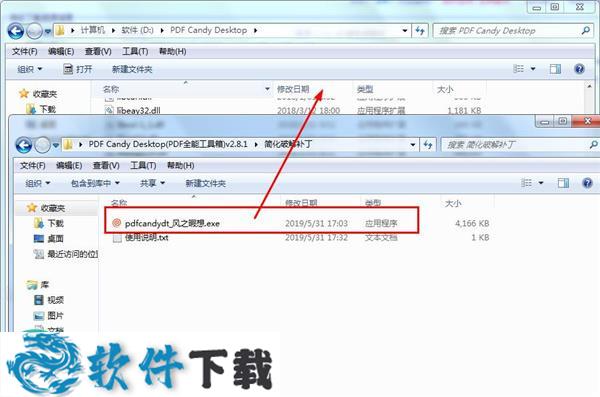Open 组织 dropdown in PDF Candy Desktop window
Viewport: 600px width, 397px height.
point(29,69)
